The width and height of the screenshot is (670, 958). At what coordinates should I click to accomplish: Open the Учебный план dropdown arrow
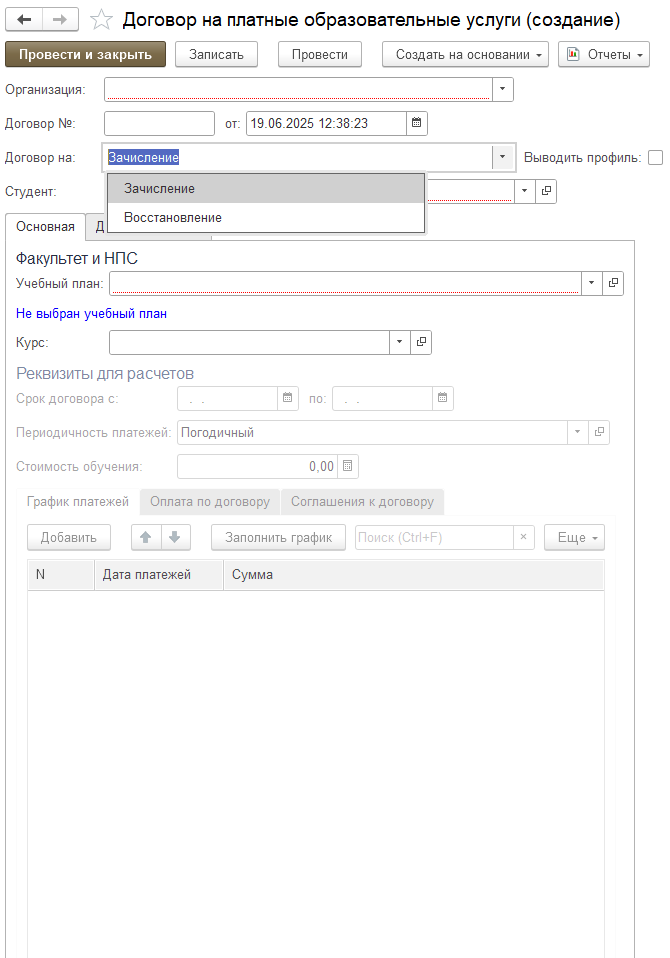coord(592,283)
